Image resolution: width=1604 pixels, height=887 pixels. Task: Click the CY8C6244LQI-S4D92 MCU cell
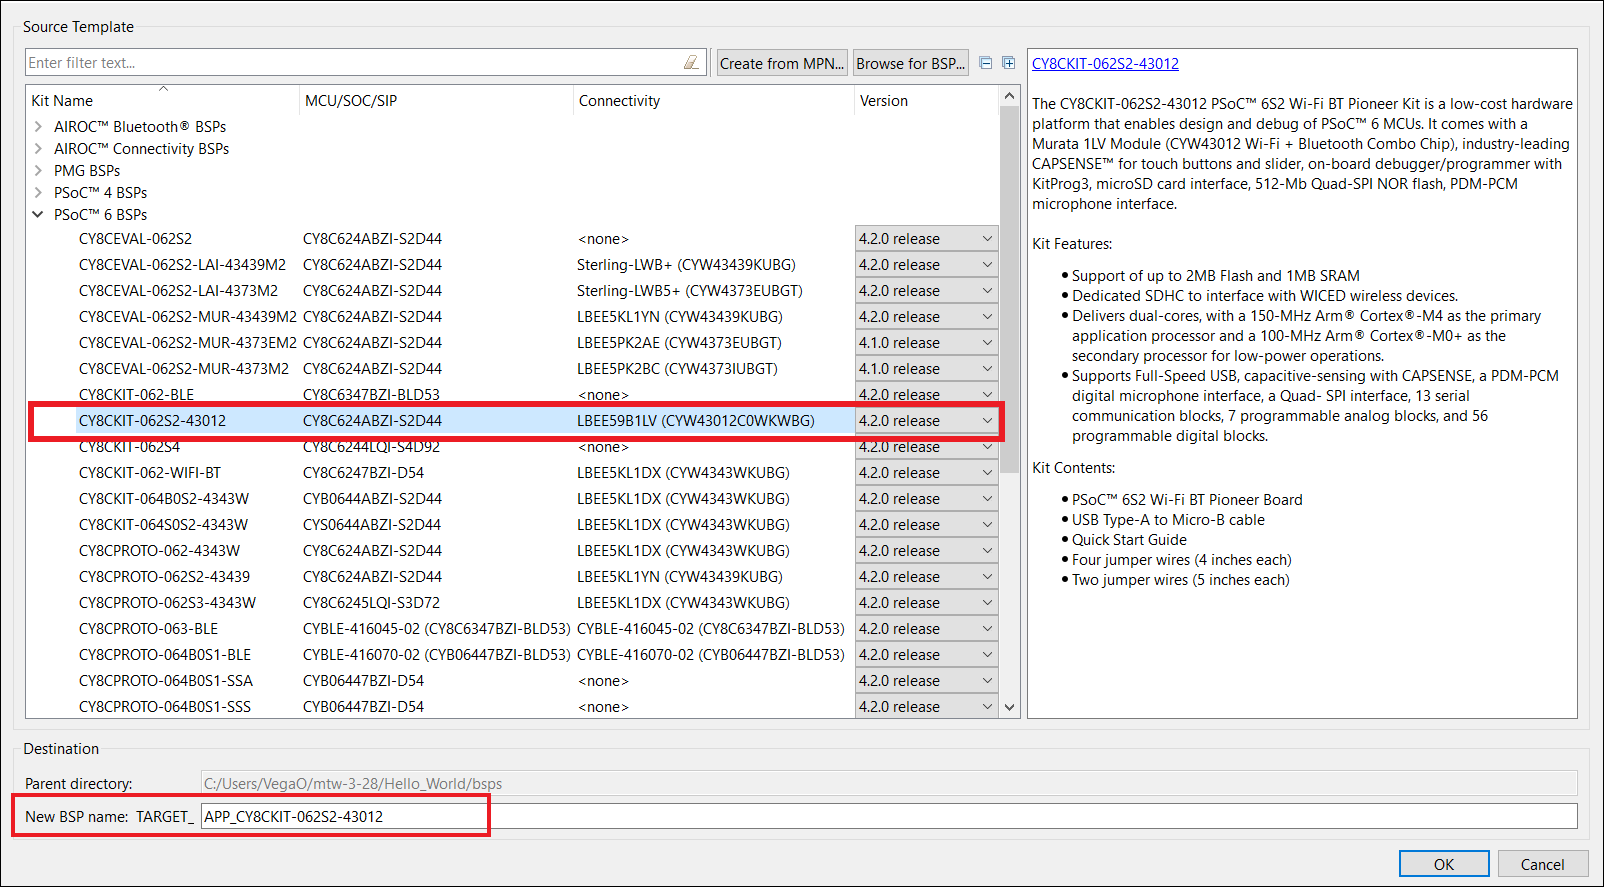click(x=371, y=447)
